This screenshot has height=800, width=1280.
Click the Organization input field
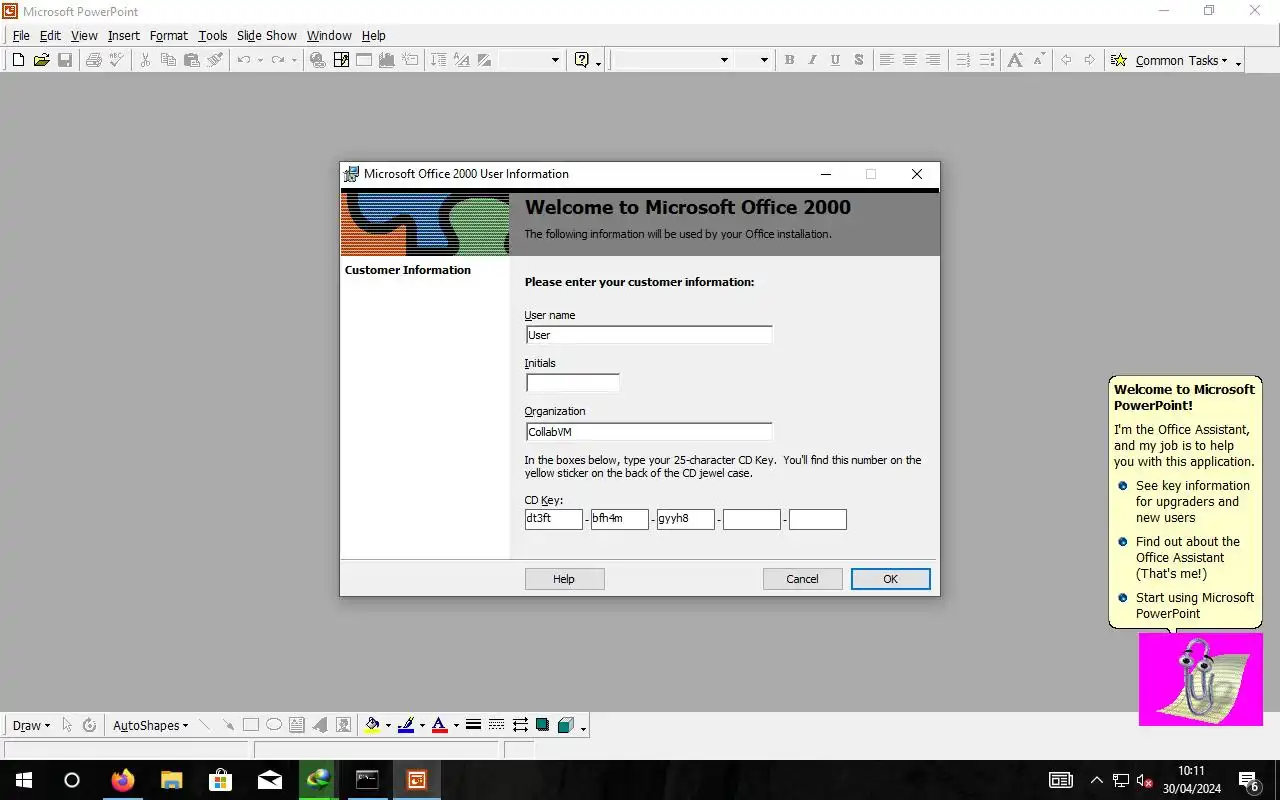point(649,432)
